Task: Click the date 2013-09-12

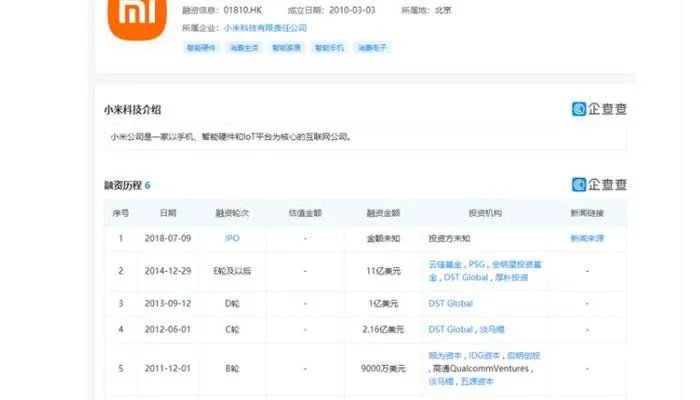Action: [168, 304]
